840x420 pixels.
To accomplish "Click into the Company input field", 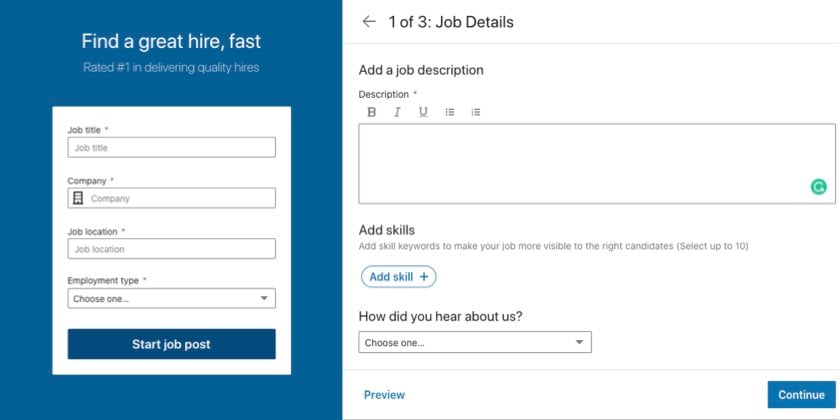I will click(x=180, y=198).
